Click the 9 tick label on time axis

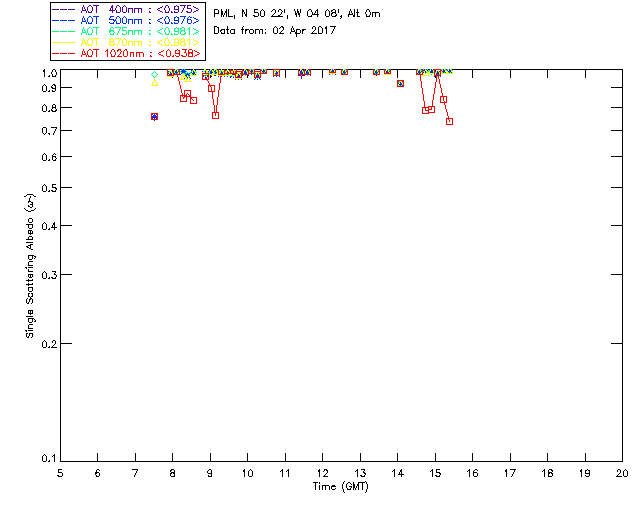(x=210, y=473)
